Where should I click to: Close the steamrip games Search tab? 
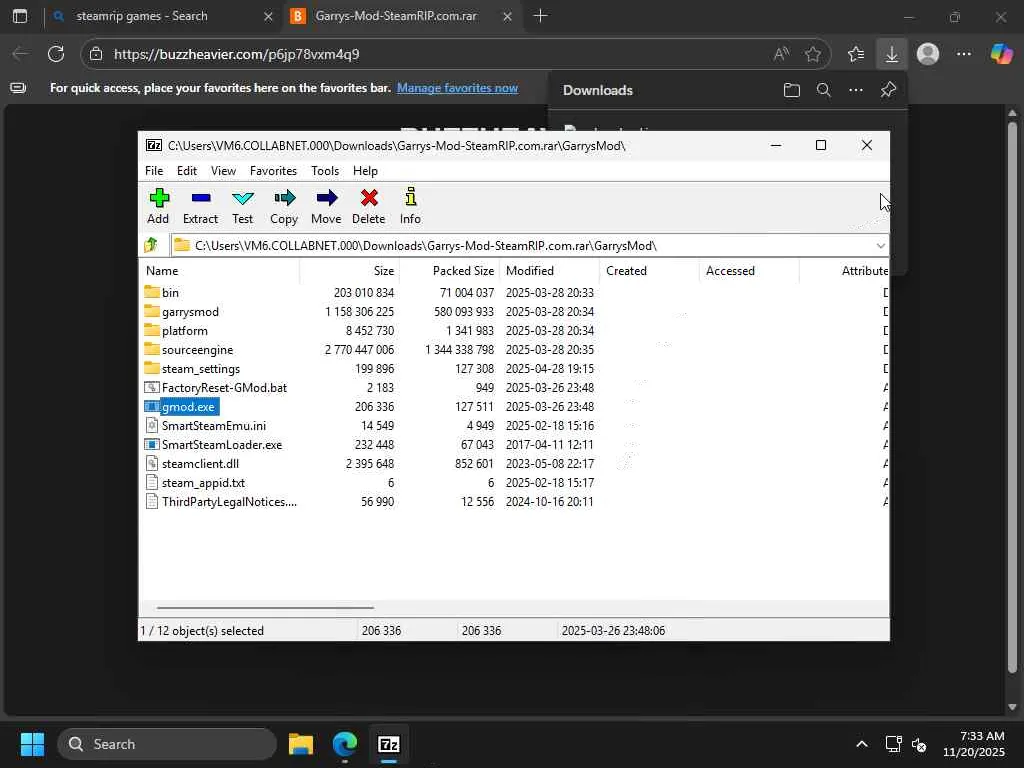click(268, 16)
